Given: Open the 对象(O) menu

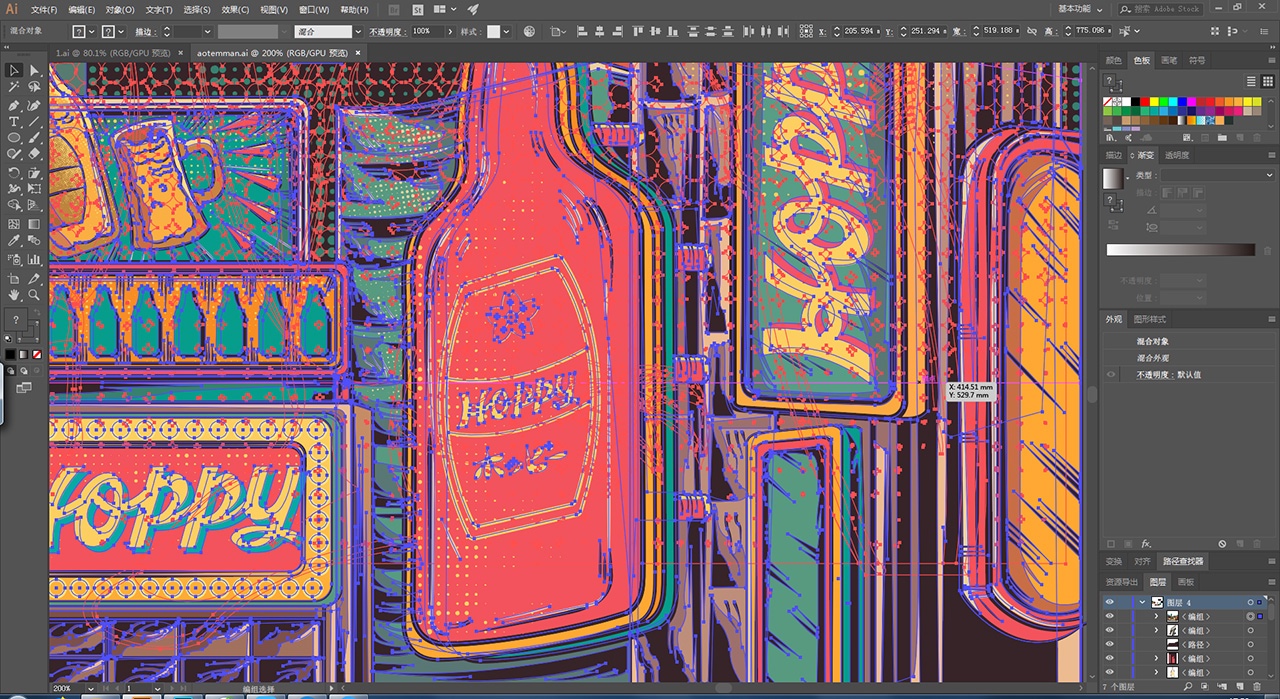Looking at the screenshot, I should click(x=120, y=9).
